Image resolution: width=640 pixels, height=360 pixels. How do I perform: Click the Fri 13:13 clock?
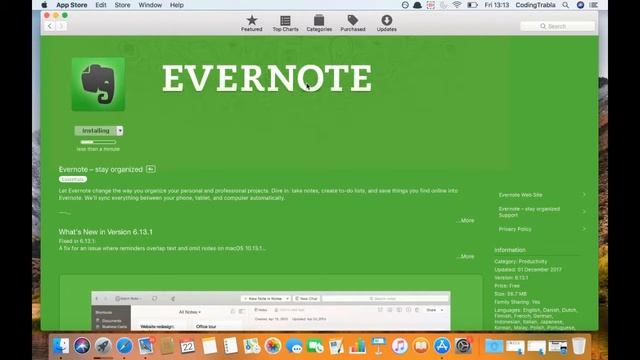click(x=496, y=5)
